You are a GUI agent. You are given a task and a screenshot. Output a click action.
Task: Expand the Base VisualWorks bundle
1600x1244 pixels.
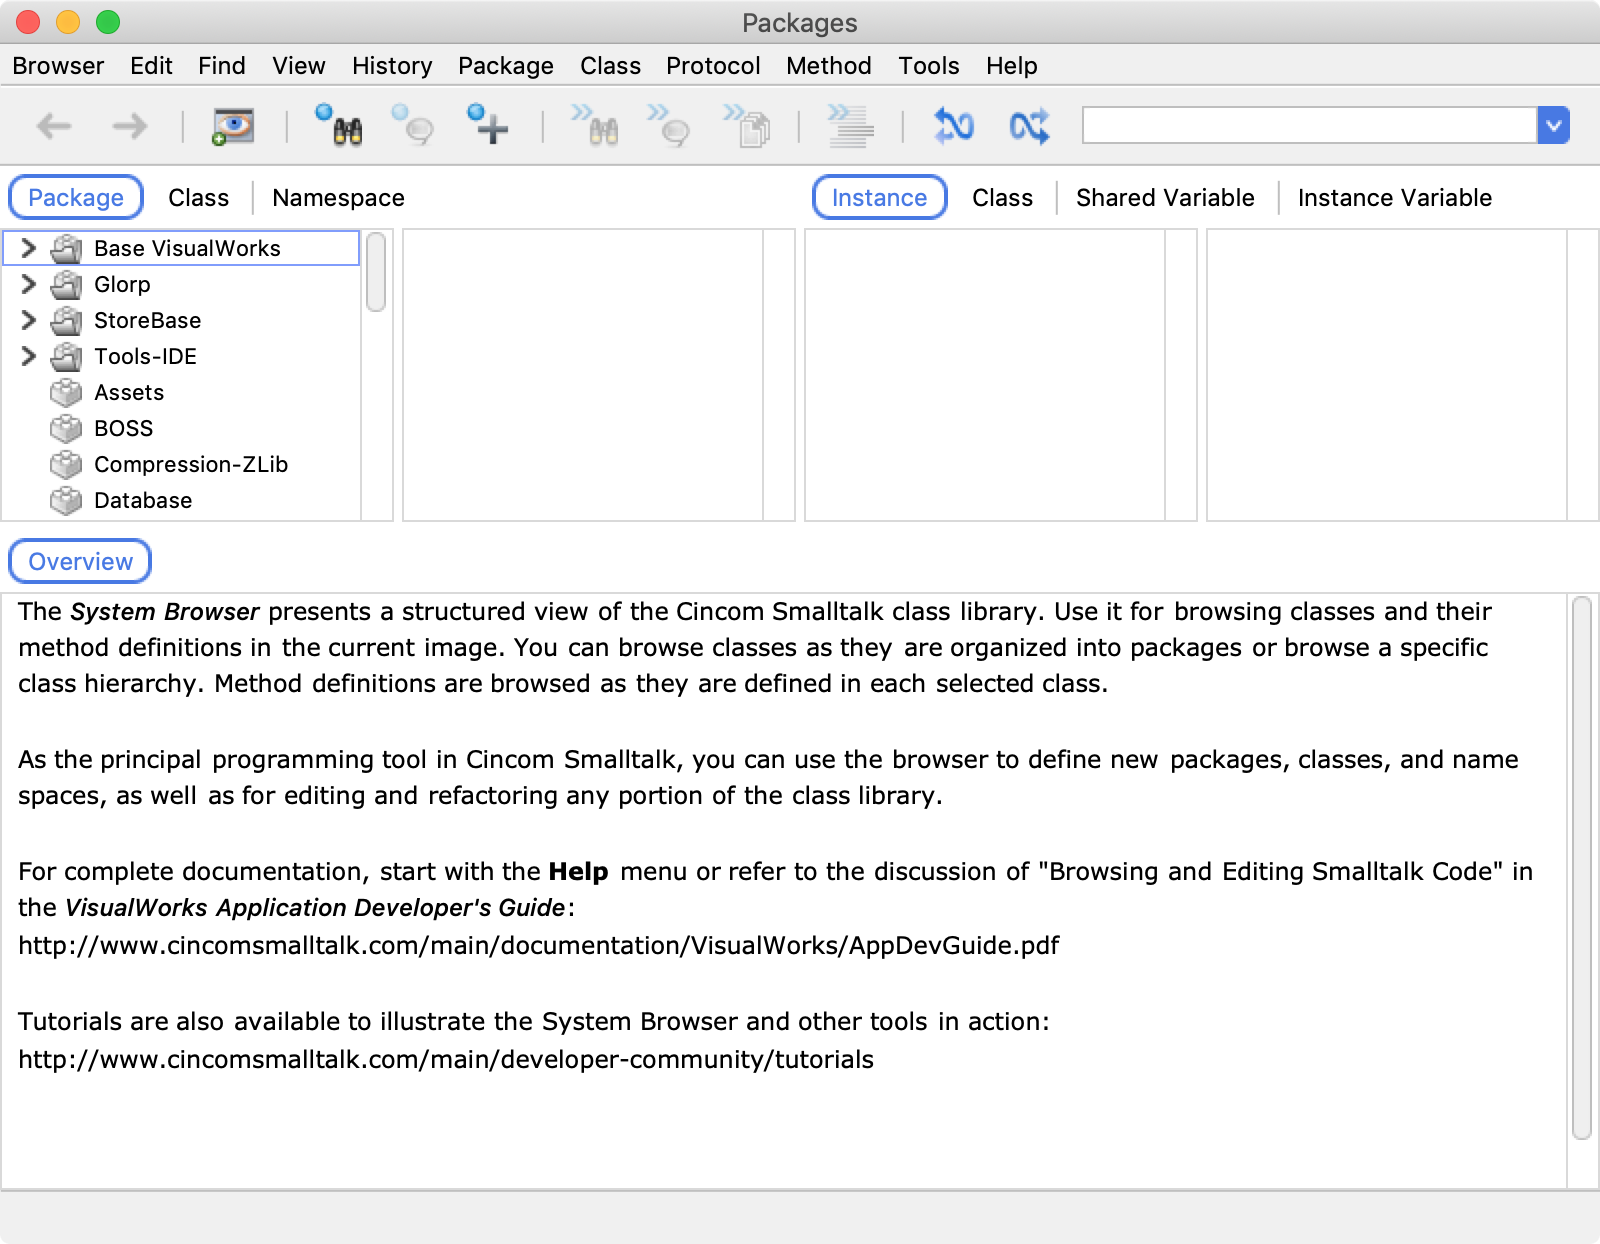29,248
